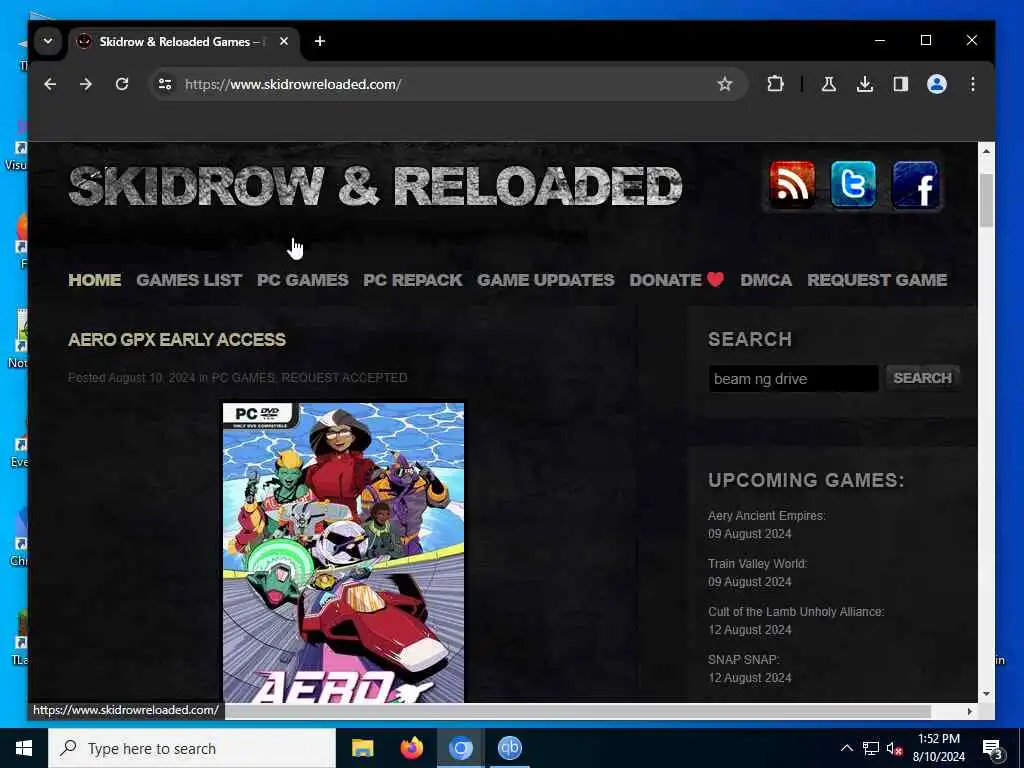Go forward in browser history

pyautogui.click(x=86, y=84)
